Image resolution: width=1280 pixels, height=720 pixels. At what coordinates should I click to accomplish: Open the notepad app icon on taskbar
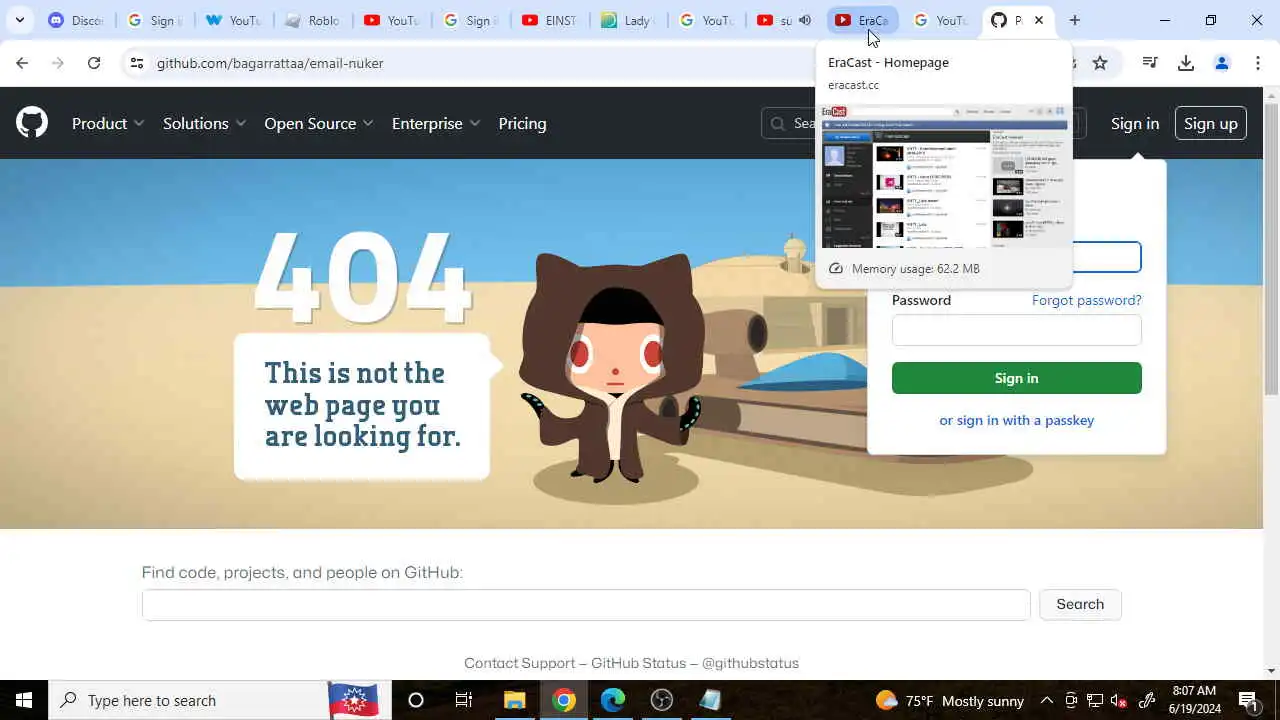coord(711,700)
